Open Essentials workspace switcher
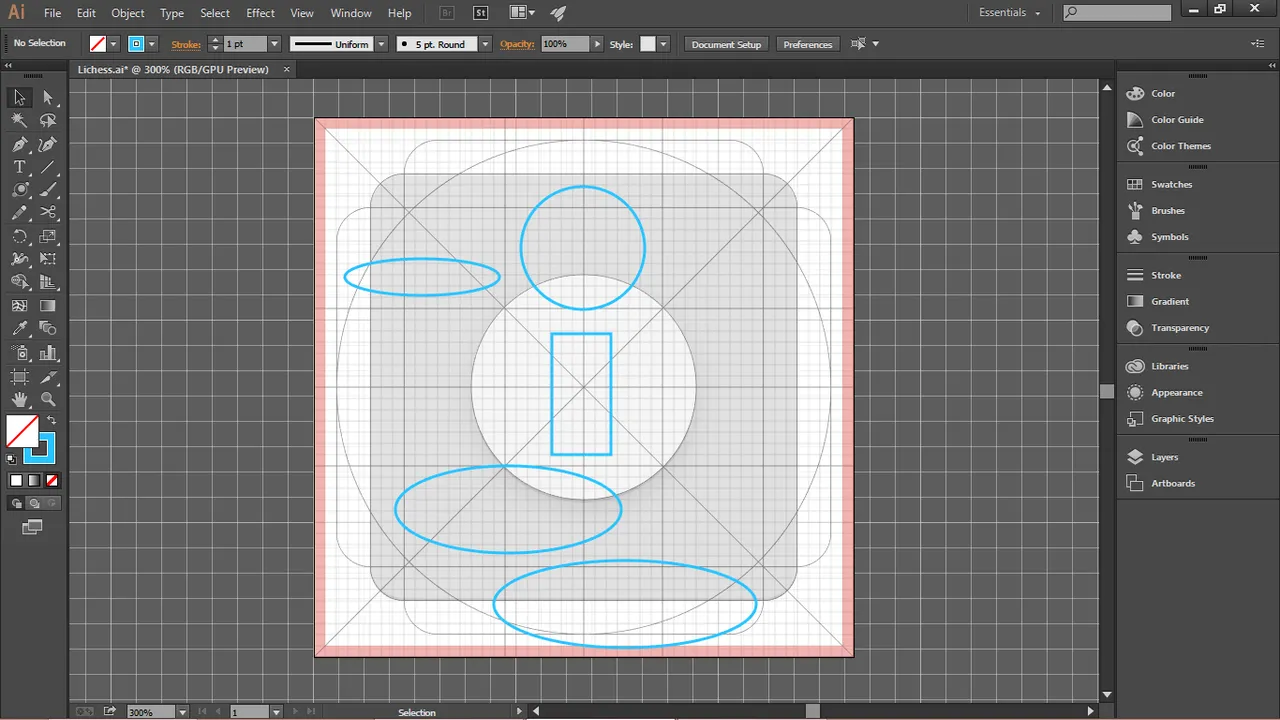This screenshot has height=720, width=1280. pos(1010,13)
